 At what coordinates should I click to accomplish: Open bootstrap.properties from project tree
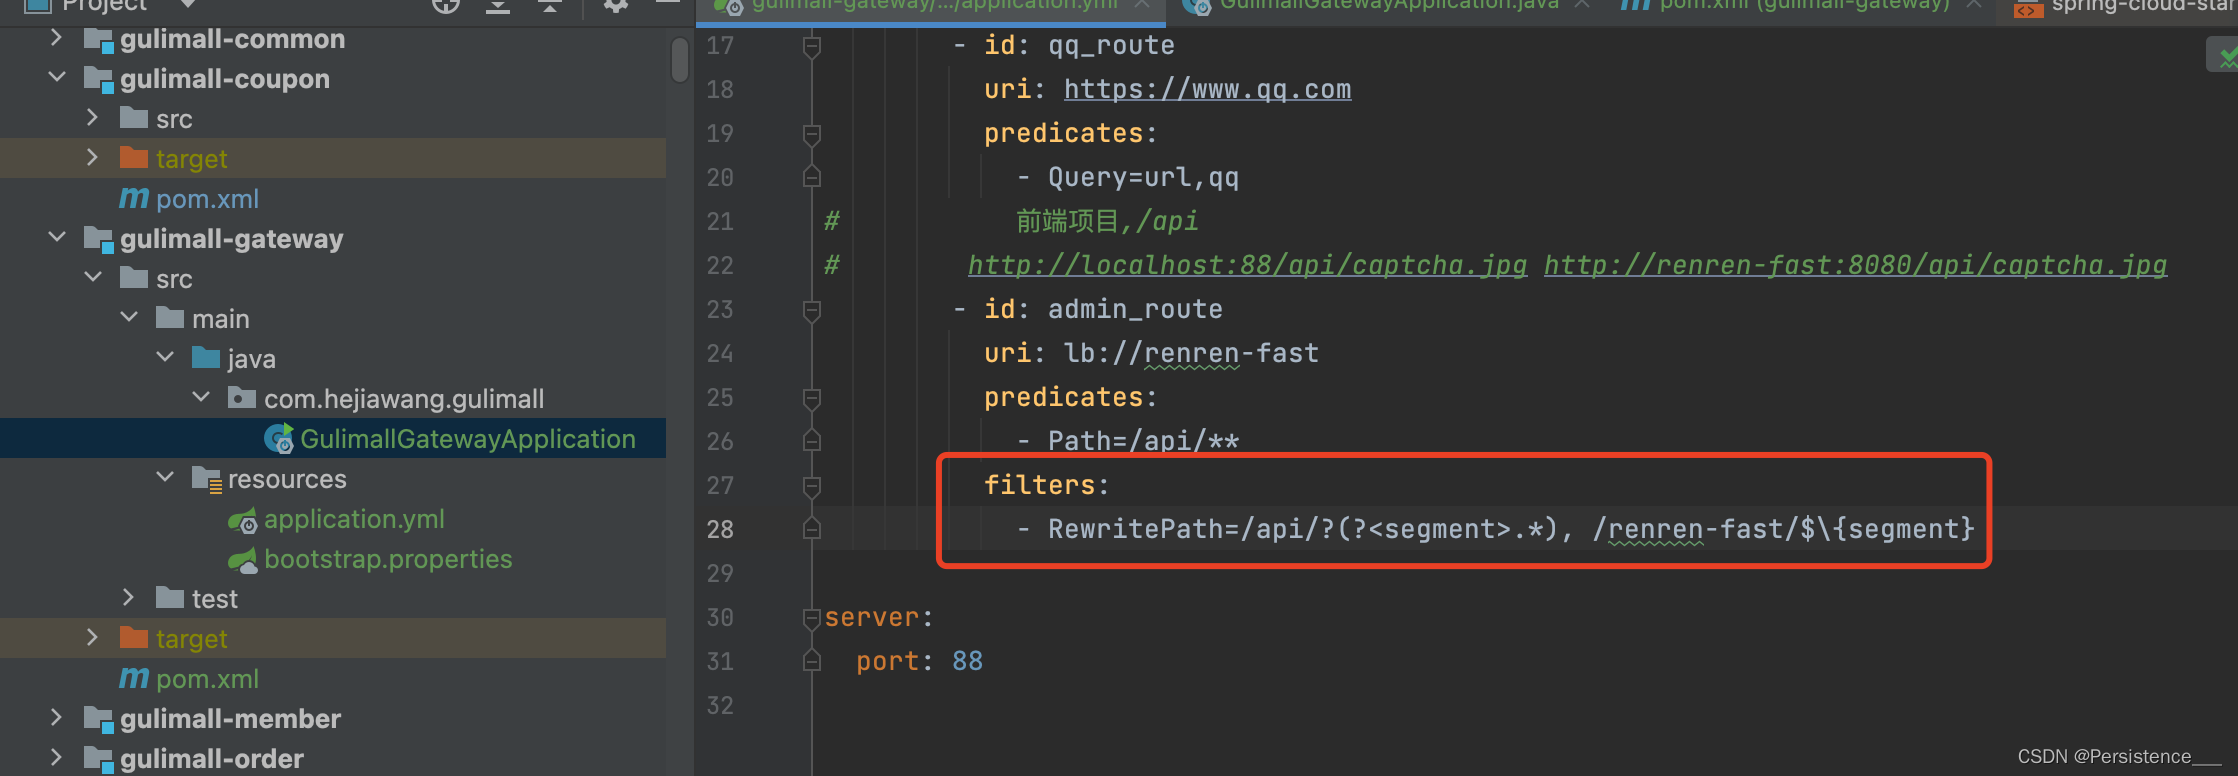[x=388, y=559]
